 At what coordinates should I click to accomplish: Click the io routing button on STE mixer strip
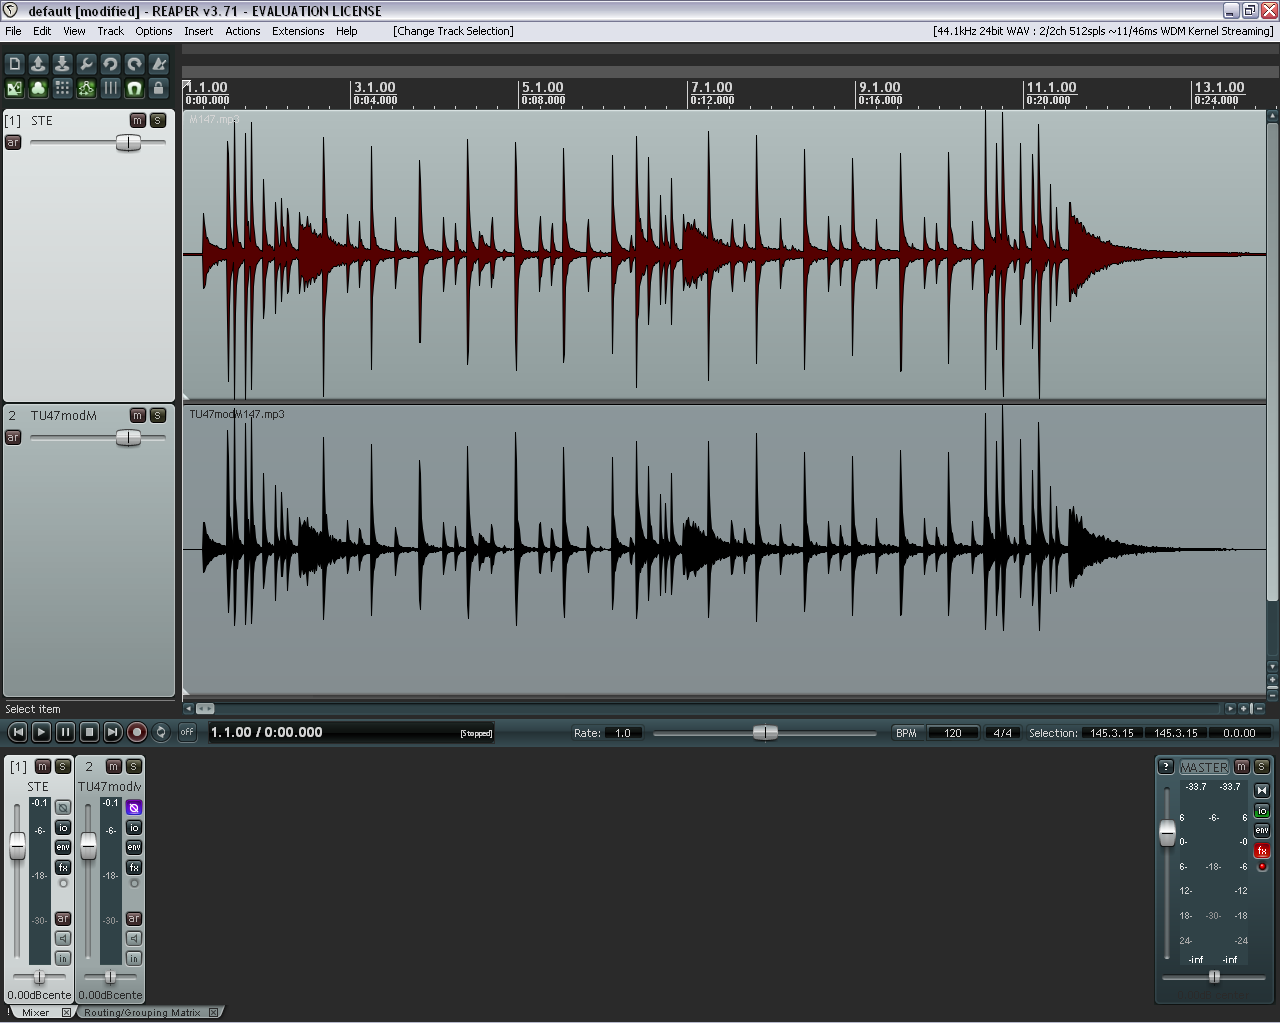tap(63, 828)
